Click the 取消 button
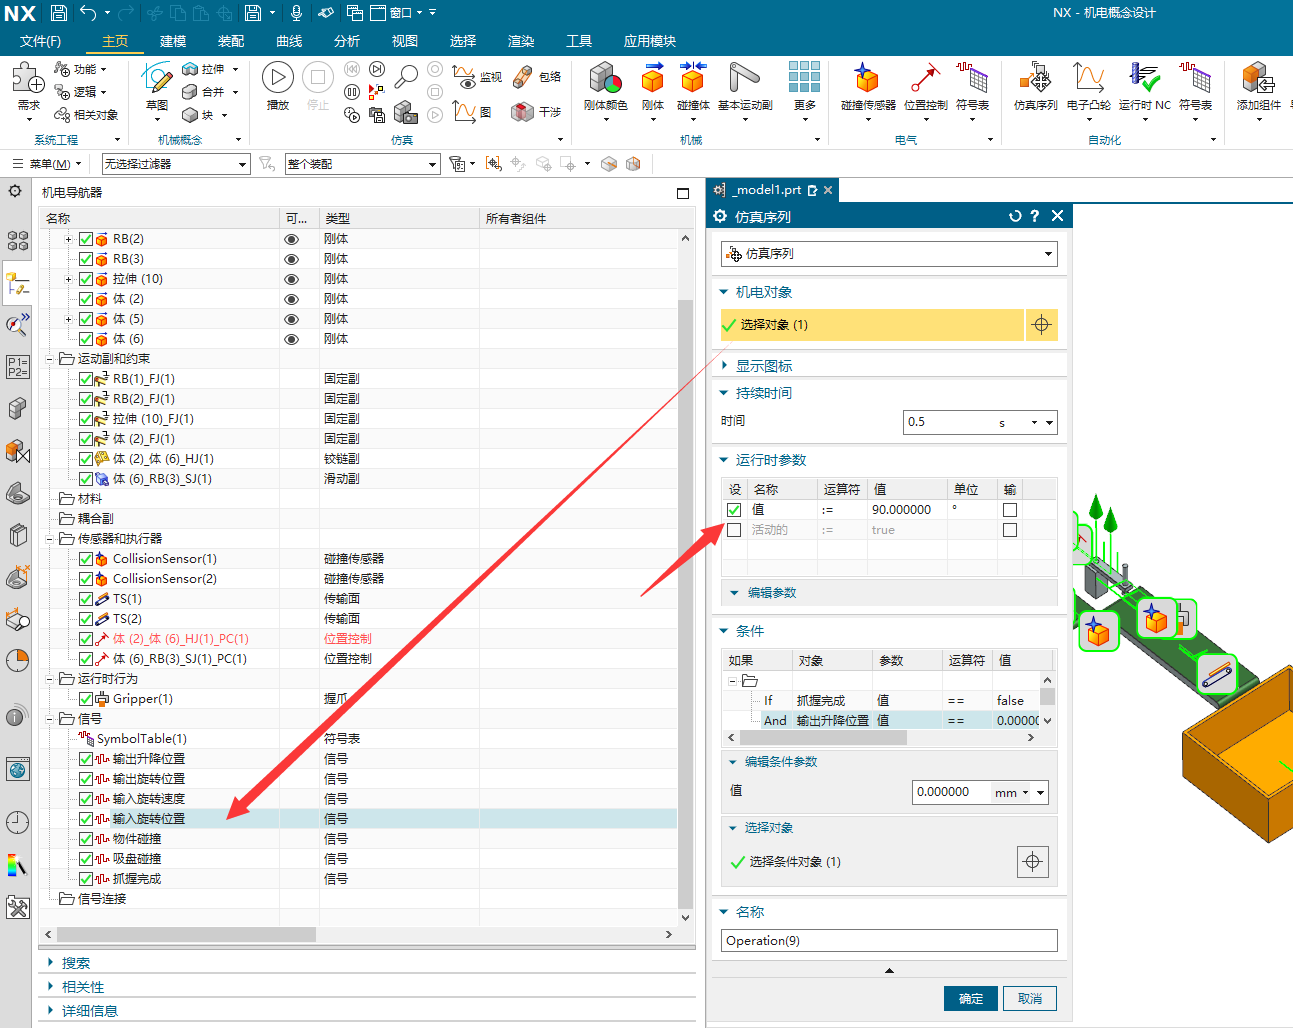Screen dimensions: 1293x1028 1030,999
